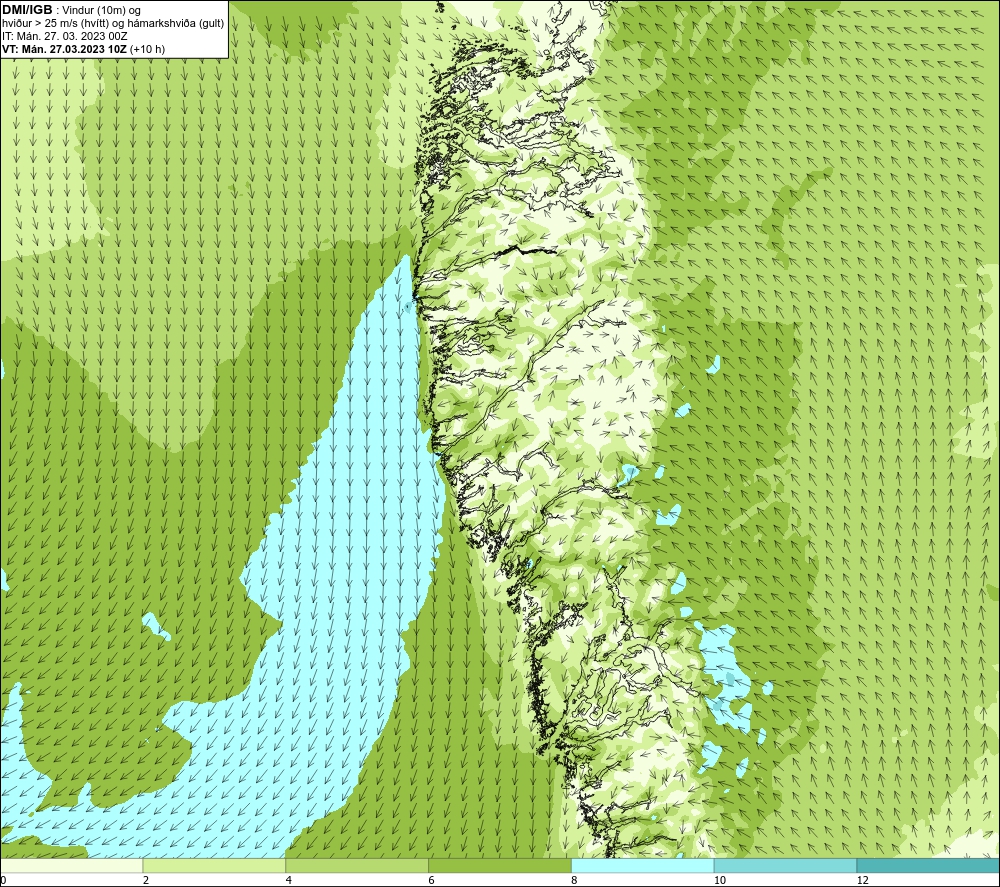1000x887 pixels.
Task: Click the "8" label on the scale
Action: point(575,880)
